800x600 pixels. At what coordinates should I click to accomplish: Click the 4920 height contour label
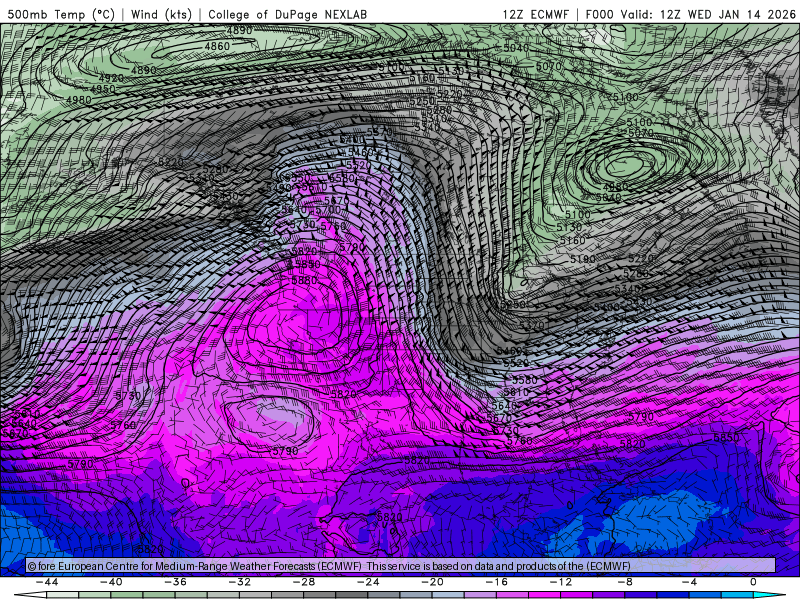pyautogui.click(x=111, y=79)
